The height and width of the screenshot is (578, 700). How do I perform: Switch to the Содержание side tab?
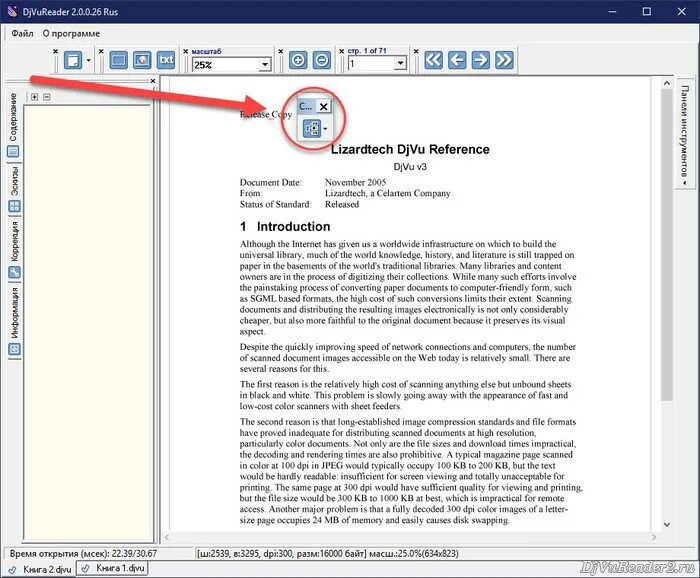(x=13, y=125)
